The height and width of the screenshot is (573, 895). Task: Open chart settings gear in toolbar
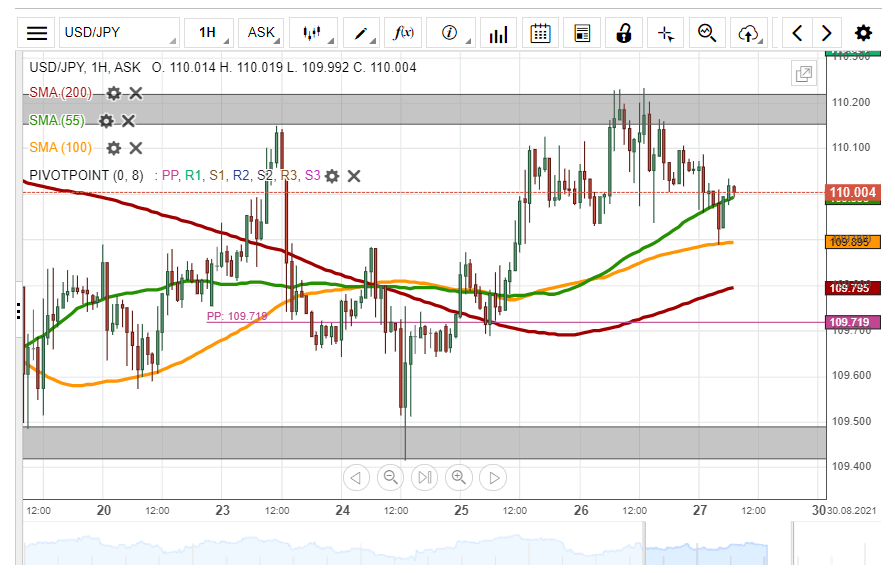tap(863, 33)
